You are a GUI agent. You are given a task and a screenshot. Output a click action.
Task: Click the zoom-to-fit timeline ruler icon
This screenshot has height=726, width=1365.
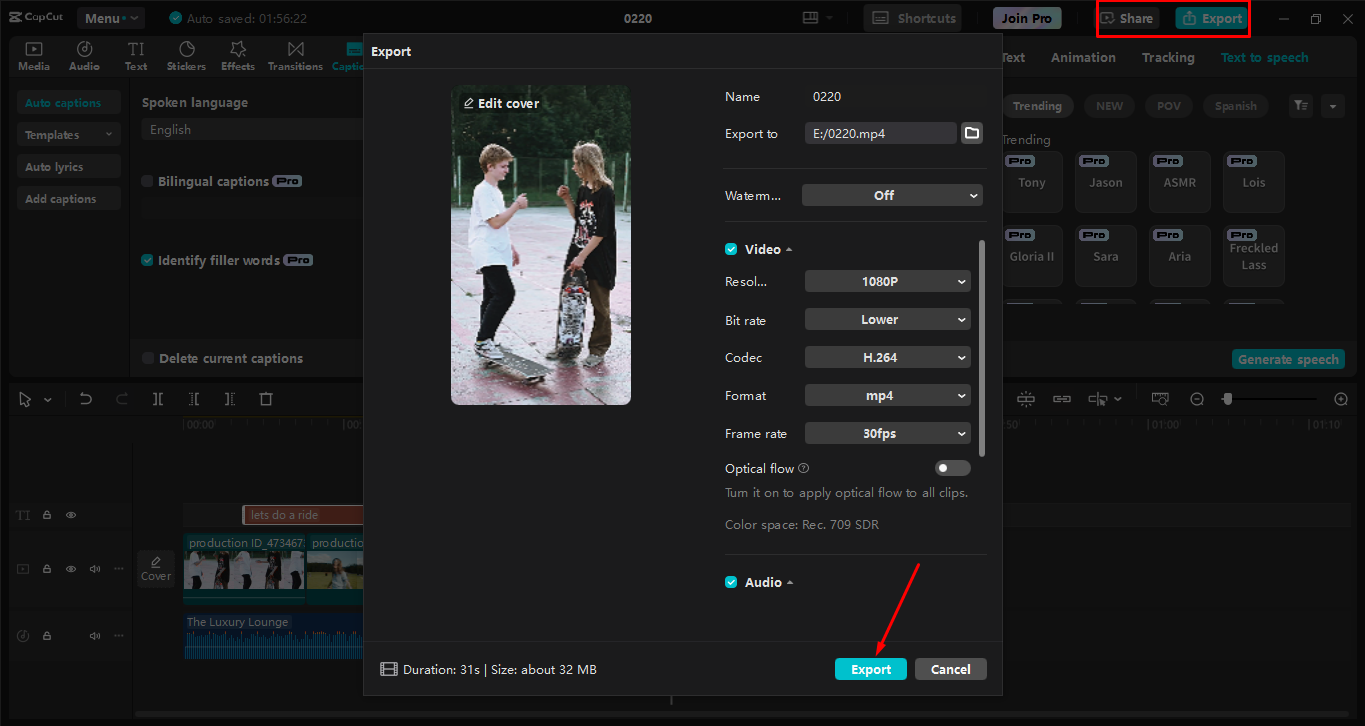click(1160, 399)
